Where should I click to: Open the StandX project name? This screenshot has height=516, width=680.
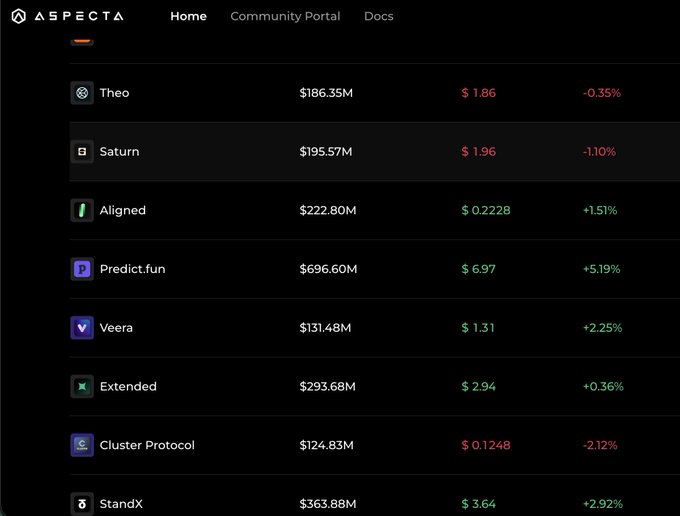coord(121,504)
